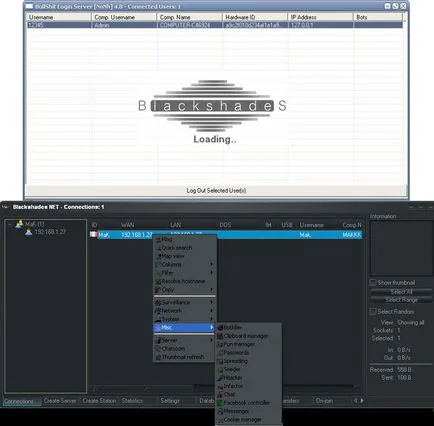This screenshot has width=434, height=426.
Task: Click the Seeder icon in the submenu
Action: [x=220, y=369]
